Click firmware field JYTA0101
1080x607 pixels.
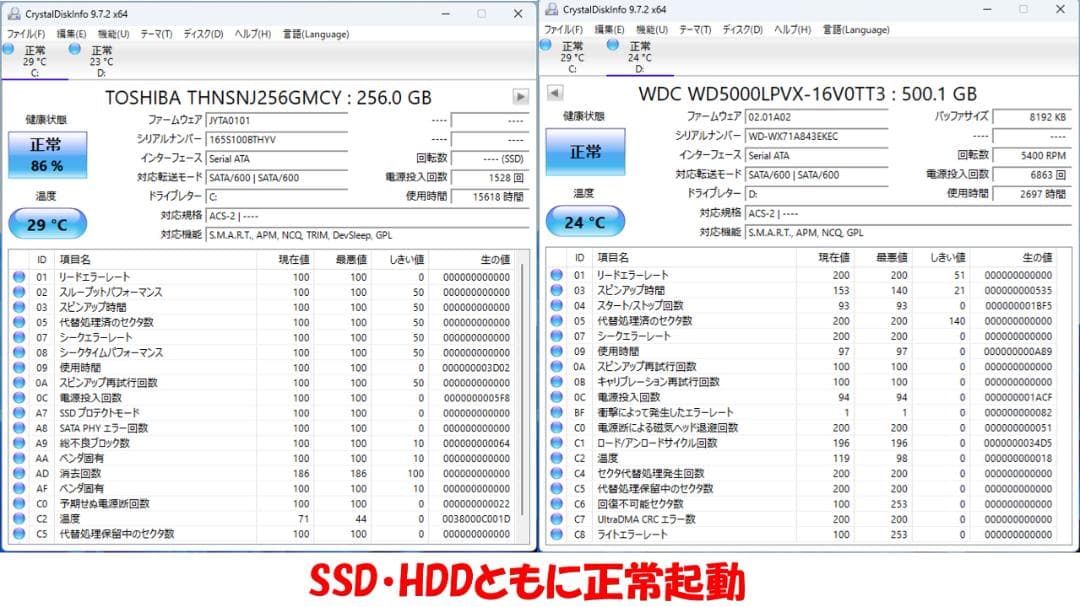276,120
